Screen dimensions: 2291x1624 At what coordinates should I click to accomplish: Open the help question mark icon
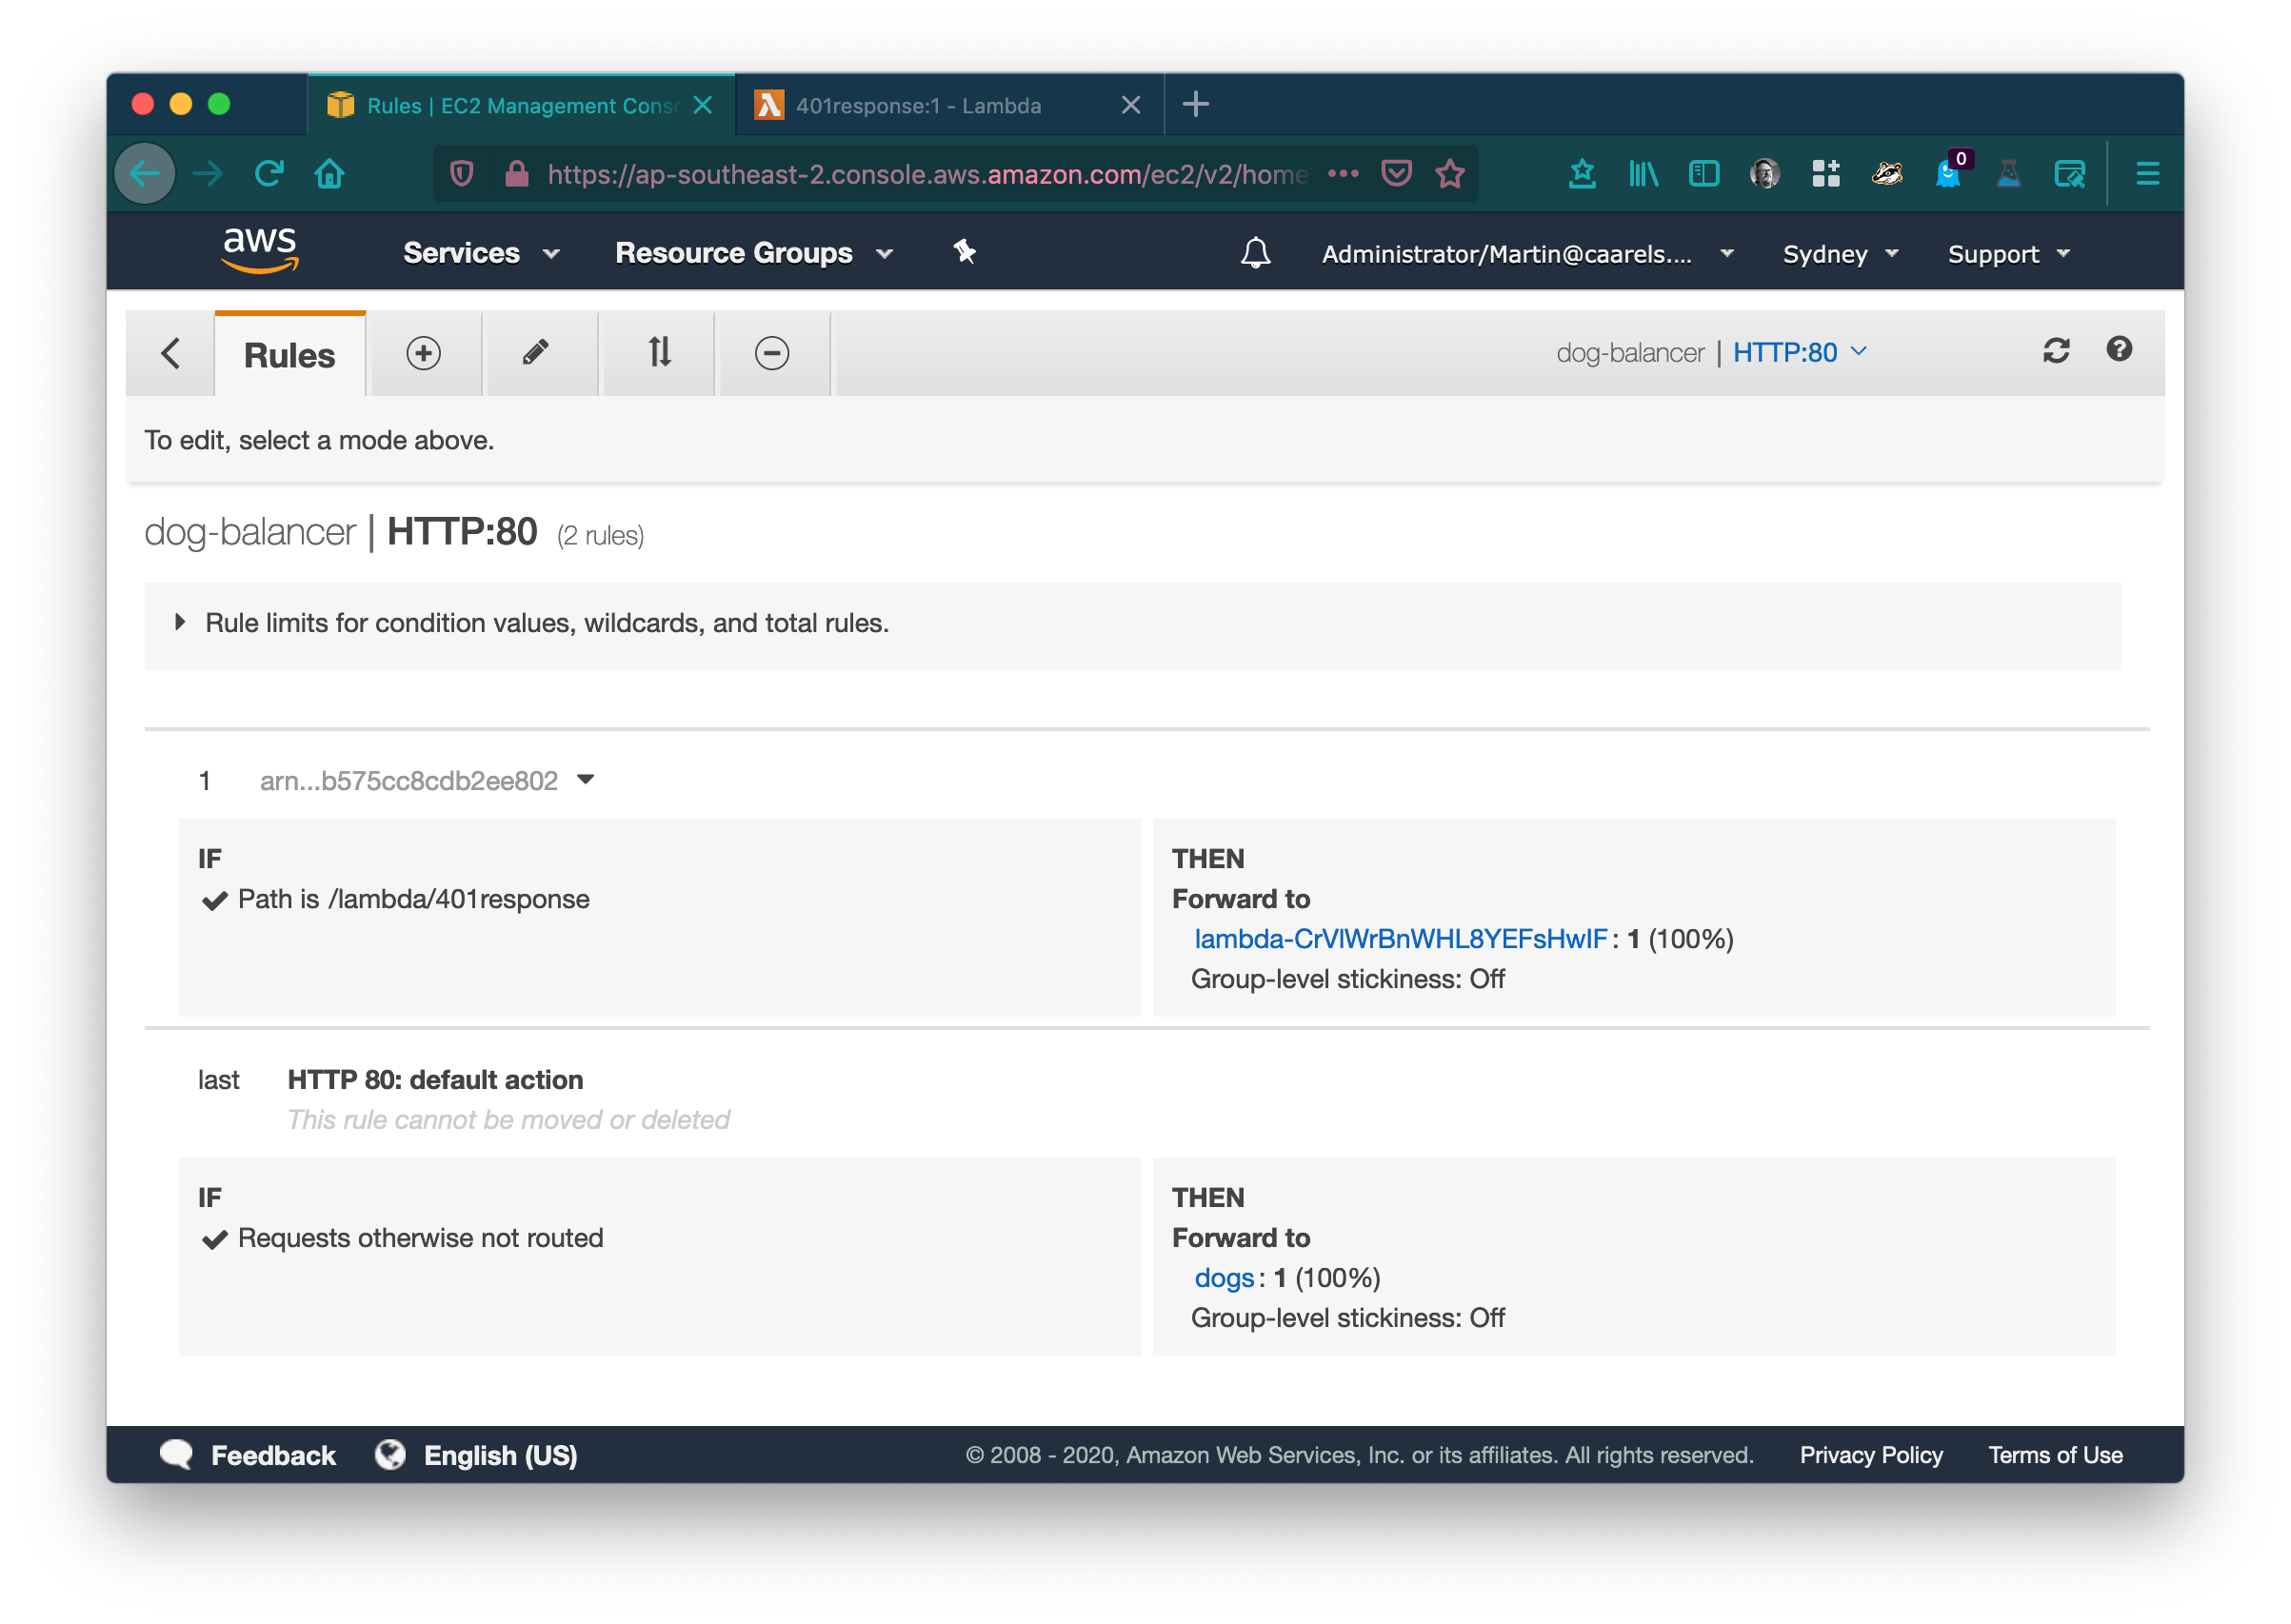2119,349
